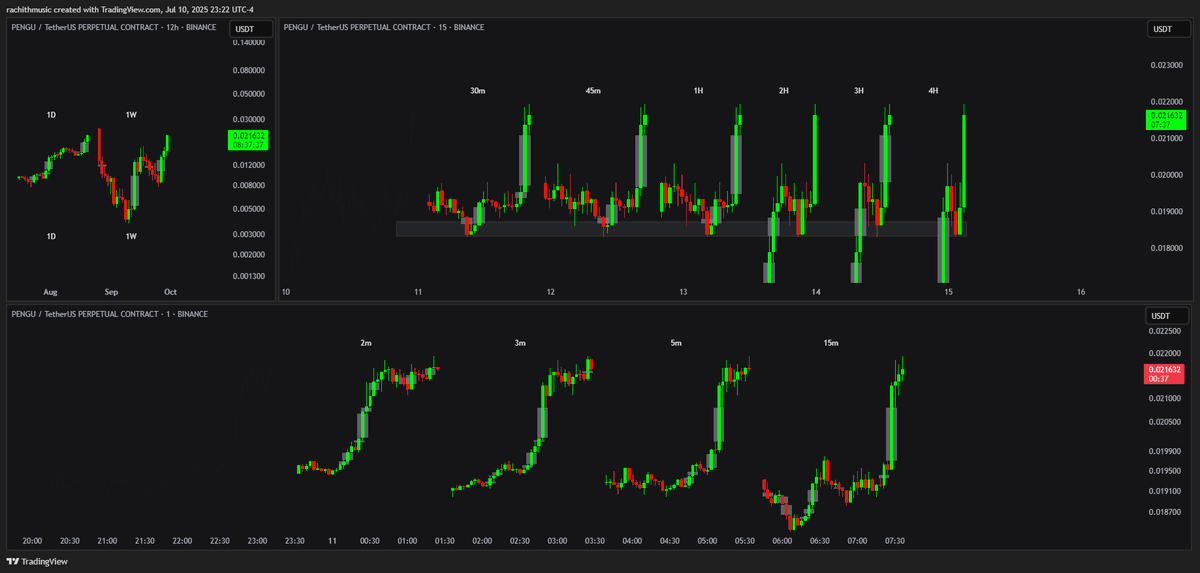Click the 0.019900 price on the 1-minute axis
Screen dimensions: 1200x573
[1166, 451]
